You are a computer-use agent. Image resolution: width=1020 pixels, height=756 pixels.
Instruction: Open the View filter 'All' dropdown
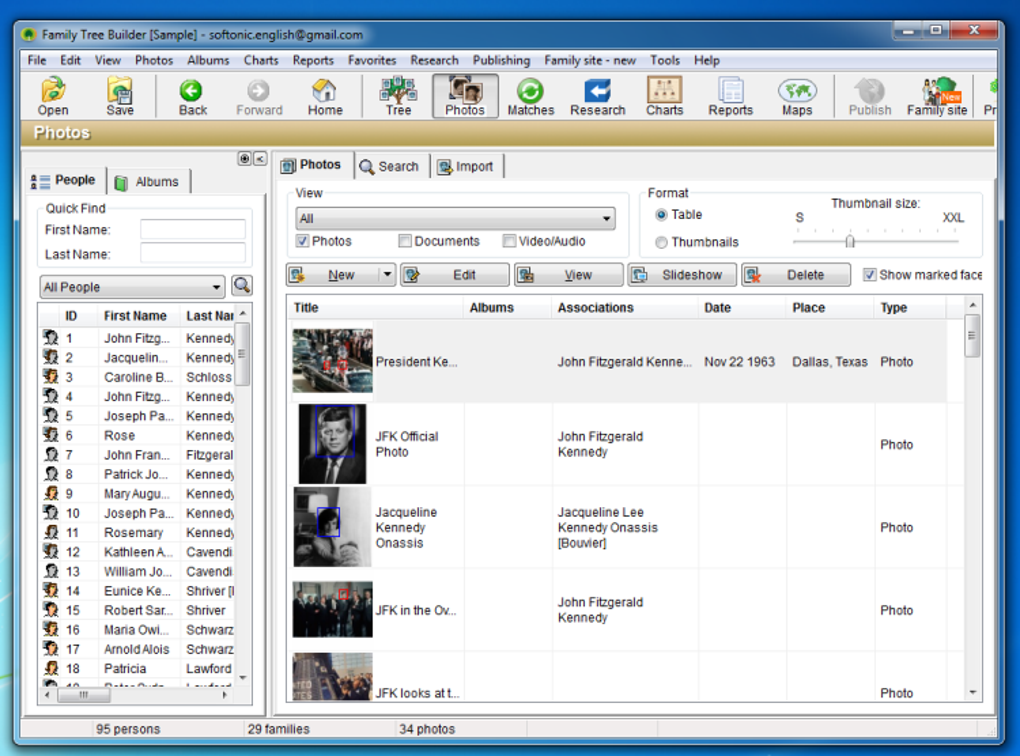point(455,219)
